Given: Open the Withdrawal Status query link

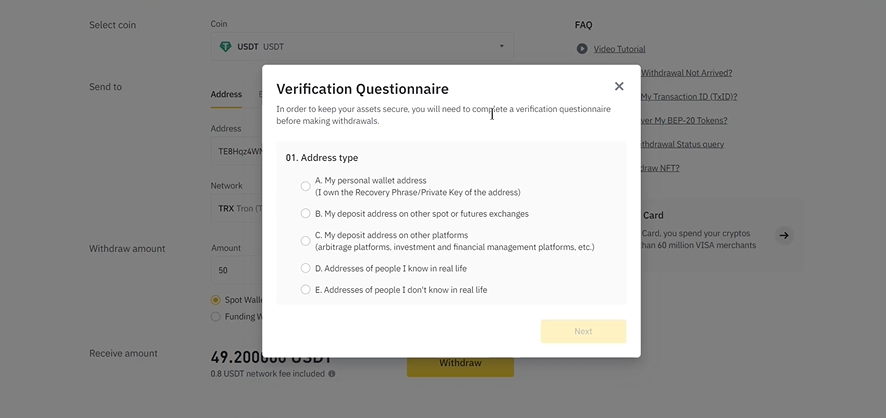Looking at the screenshot, I should click(x=682, y=144).
